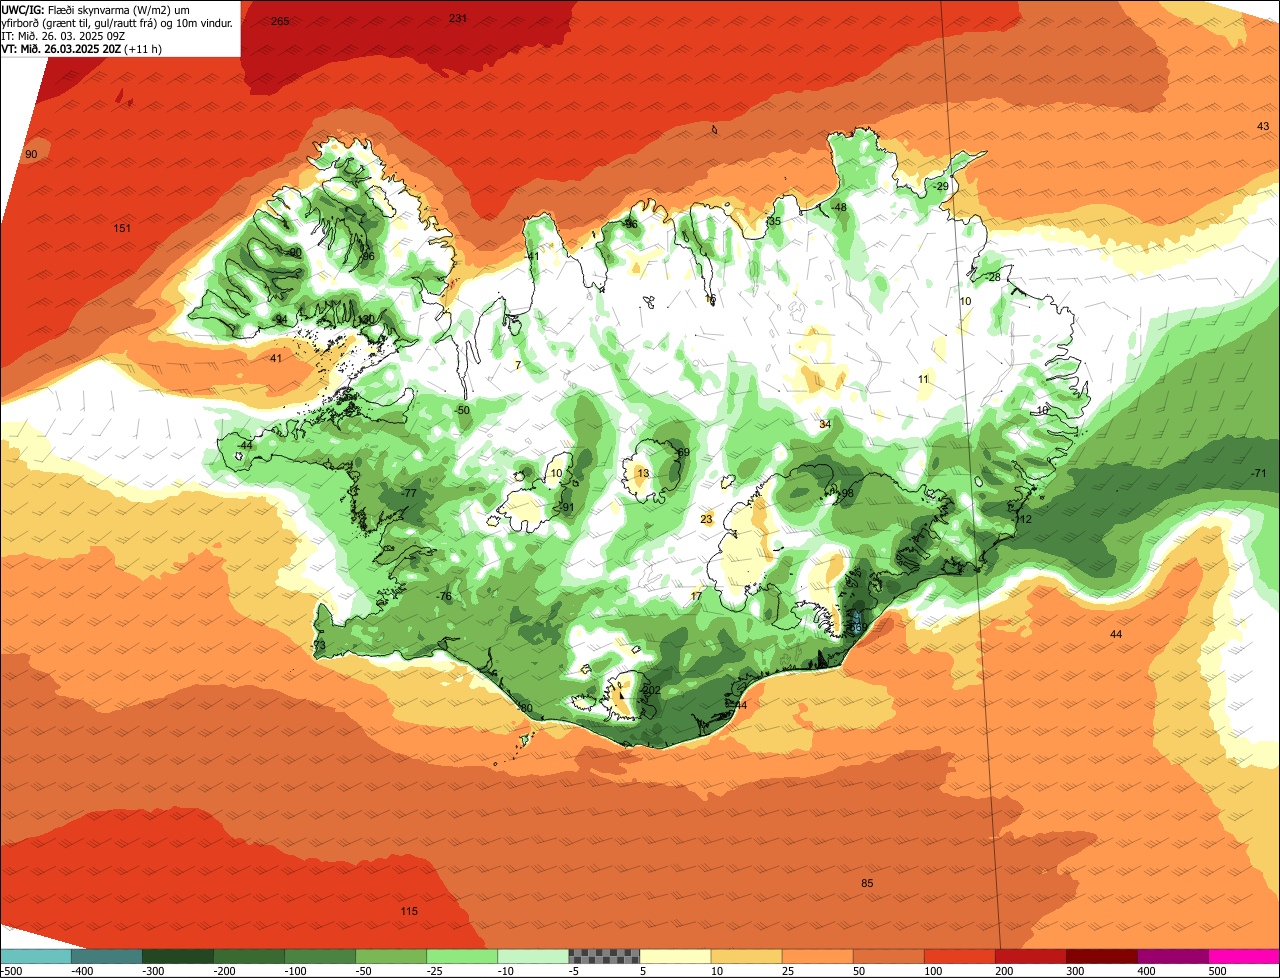Click the light green -25 to -10 legend swatch
The height and width of the screenshot is (978, 1280).
click(462, 956)
